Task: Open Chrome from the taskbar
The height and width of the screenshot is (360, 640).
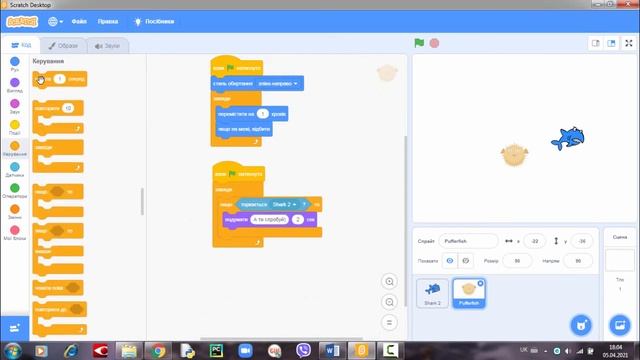Action: click(x=158, y=351)
